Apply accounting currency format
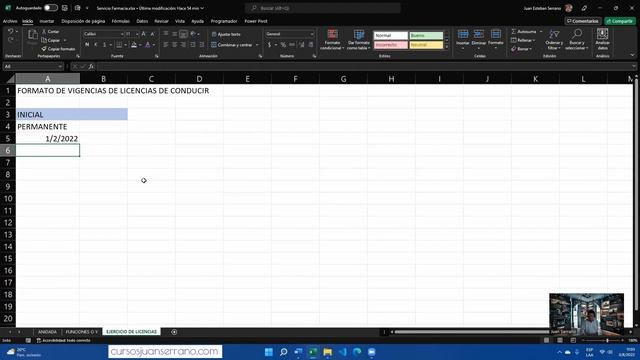The image size is (640, 360). pos(269,44)
